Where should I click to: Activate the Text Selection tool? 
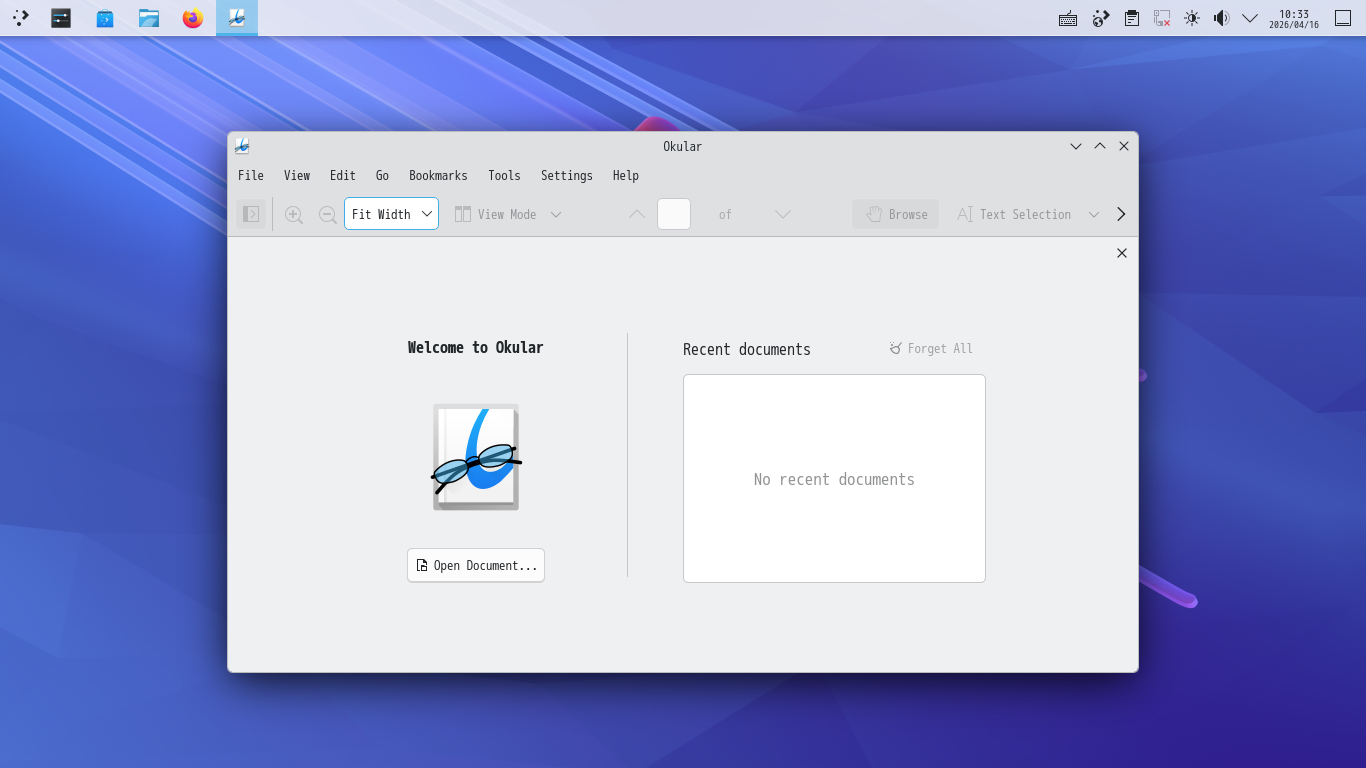(x=1014, y=214)
